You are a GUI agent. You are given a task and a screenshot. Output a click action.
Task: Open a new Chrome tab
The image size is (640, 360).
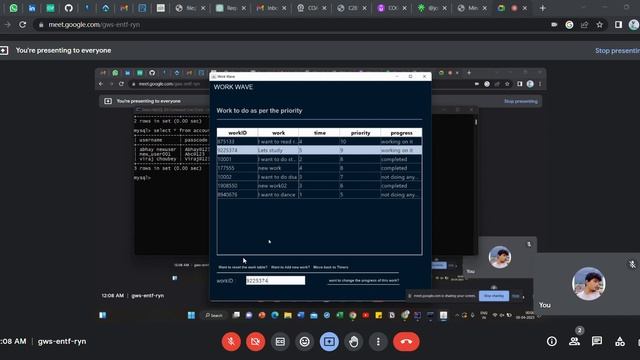(542, 8)
